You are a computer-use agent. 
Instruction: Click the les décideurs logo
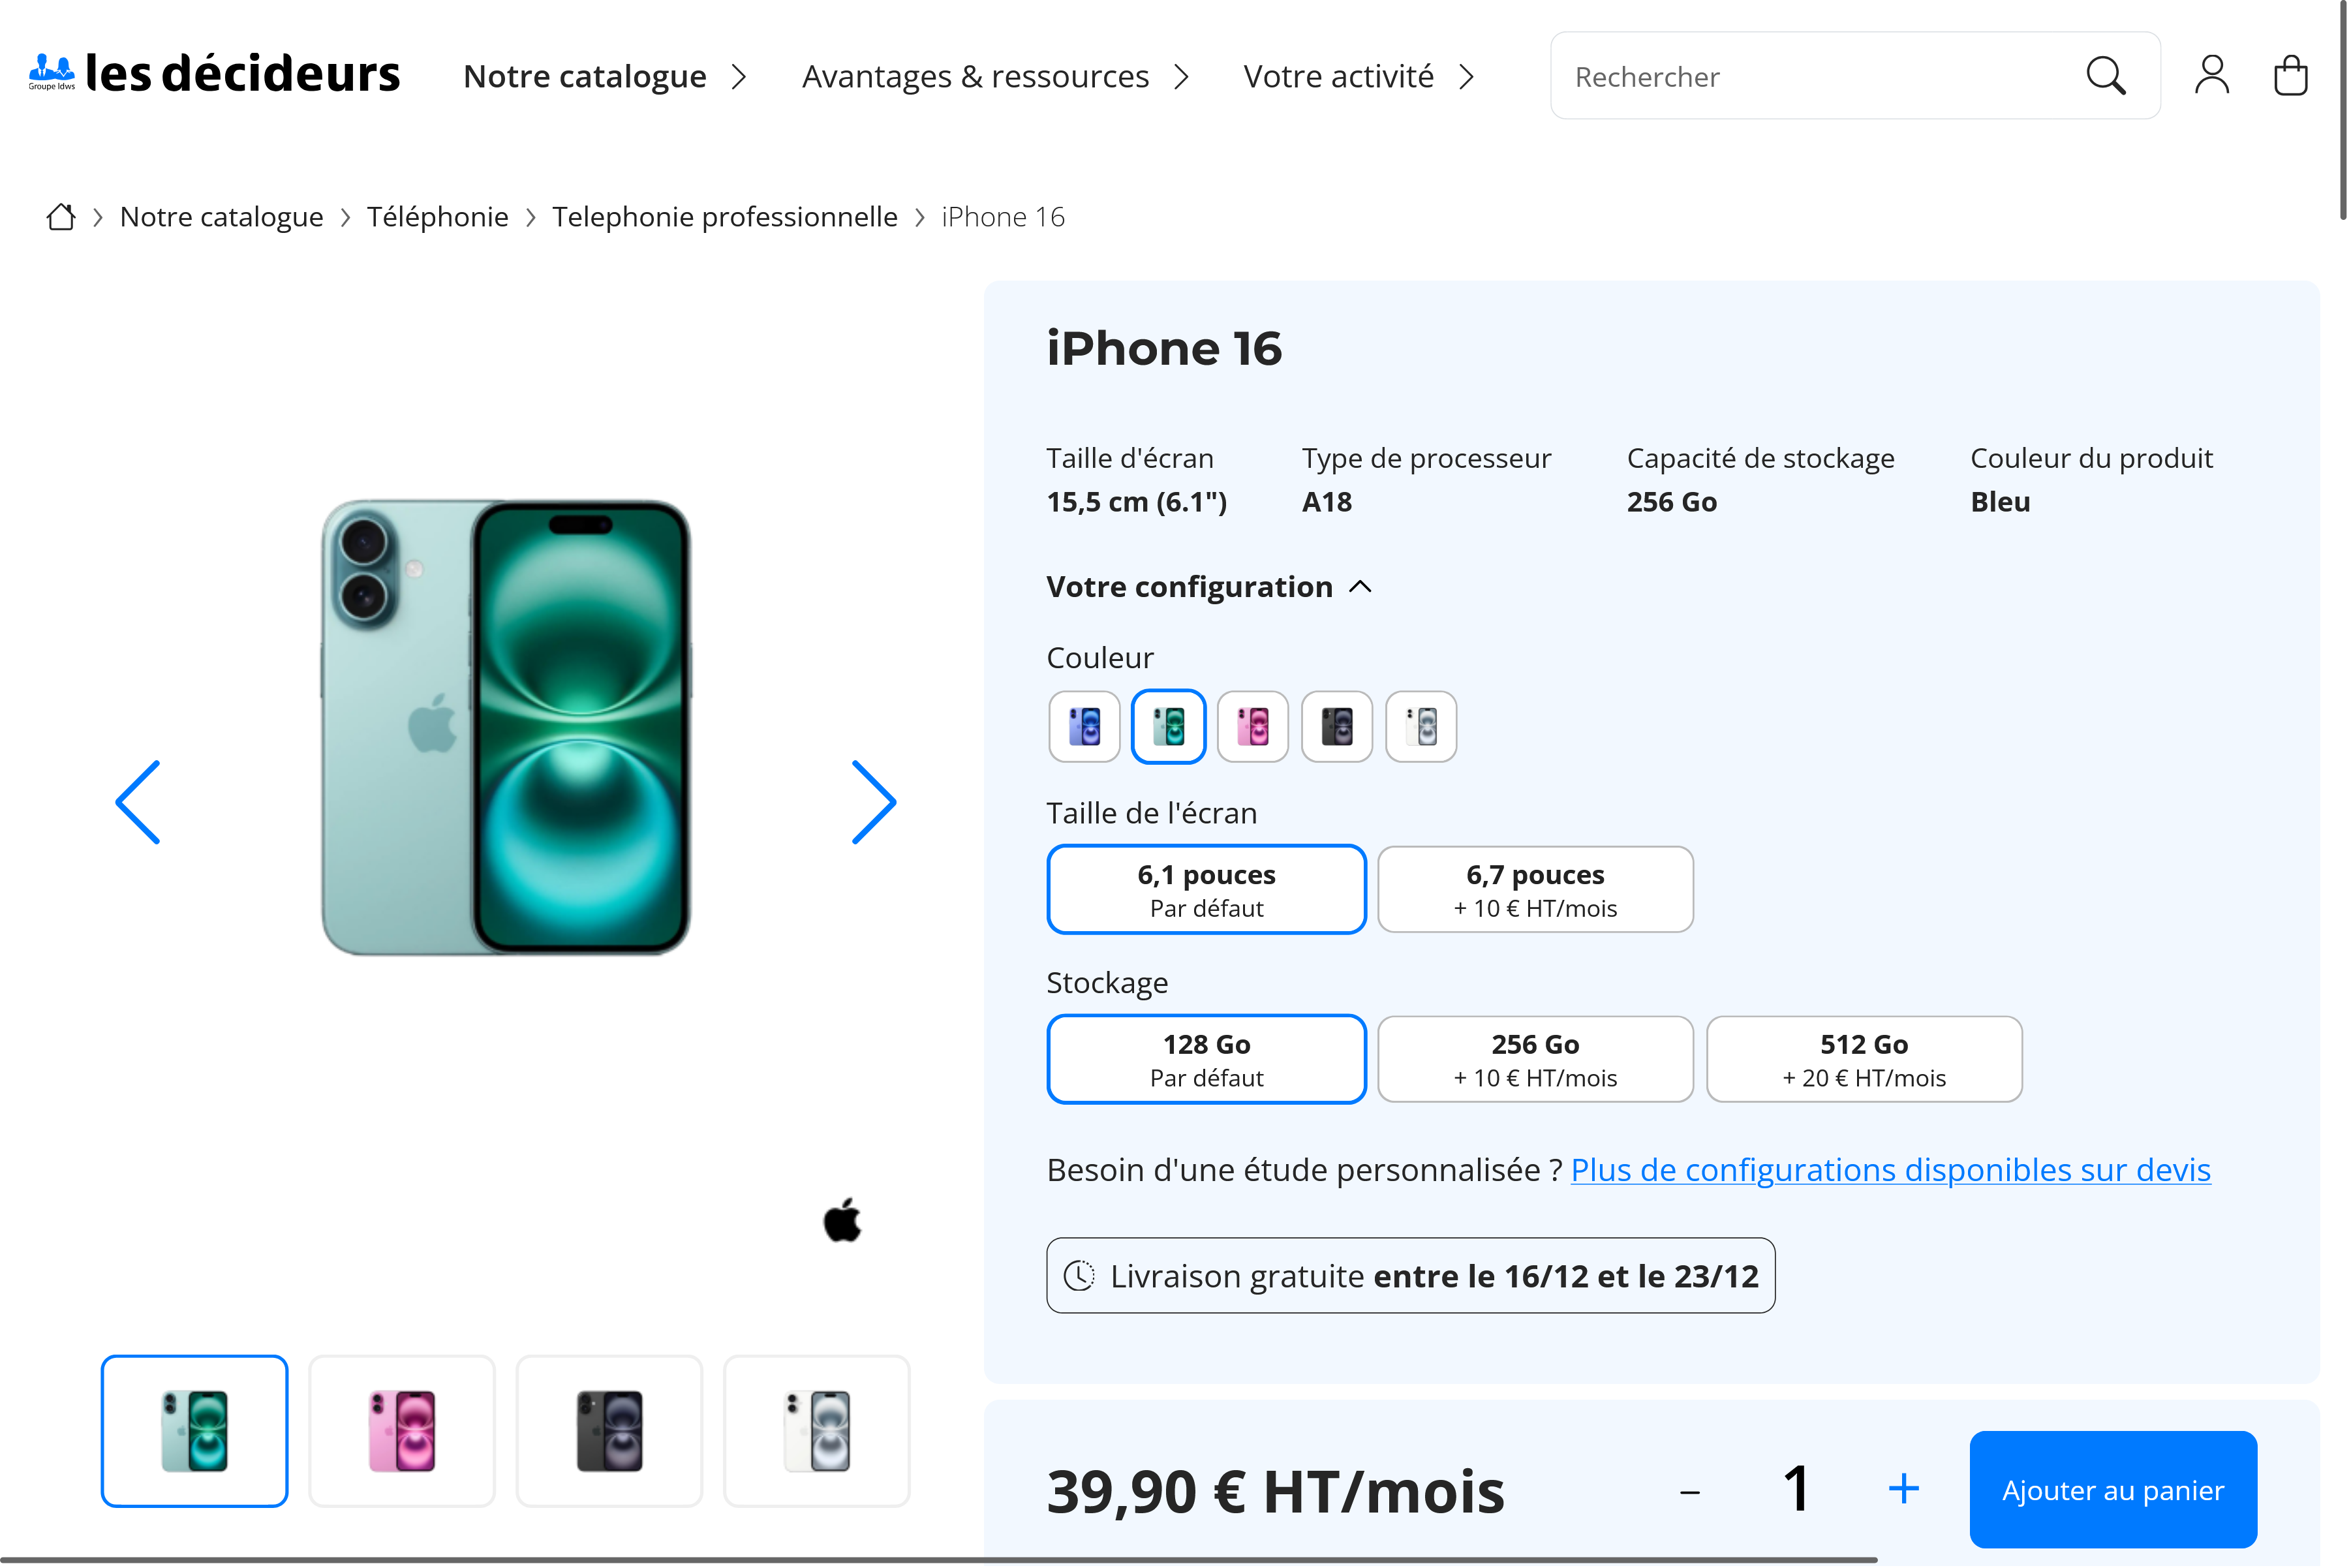point(215,74)
